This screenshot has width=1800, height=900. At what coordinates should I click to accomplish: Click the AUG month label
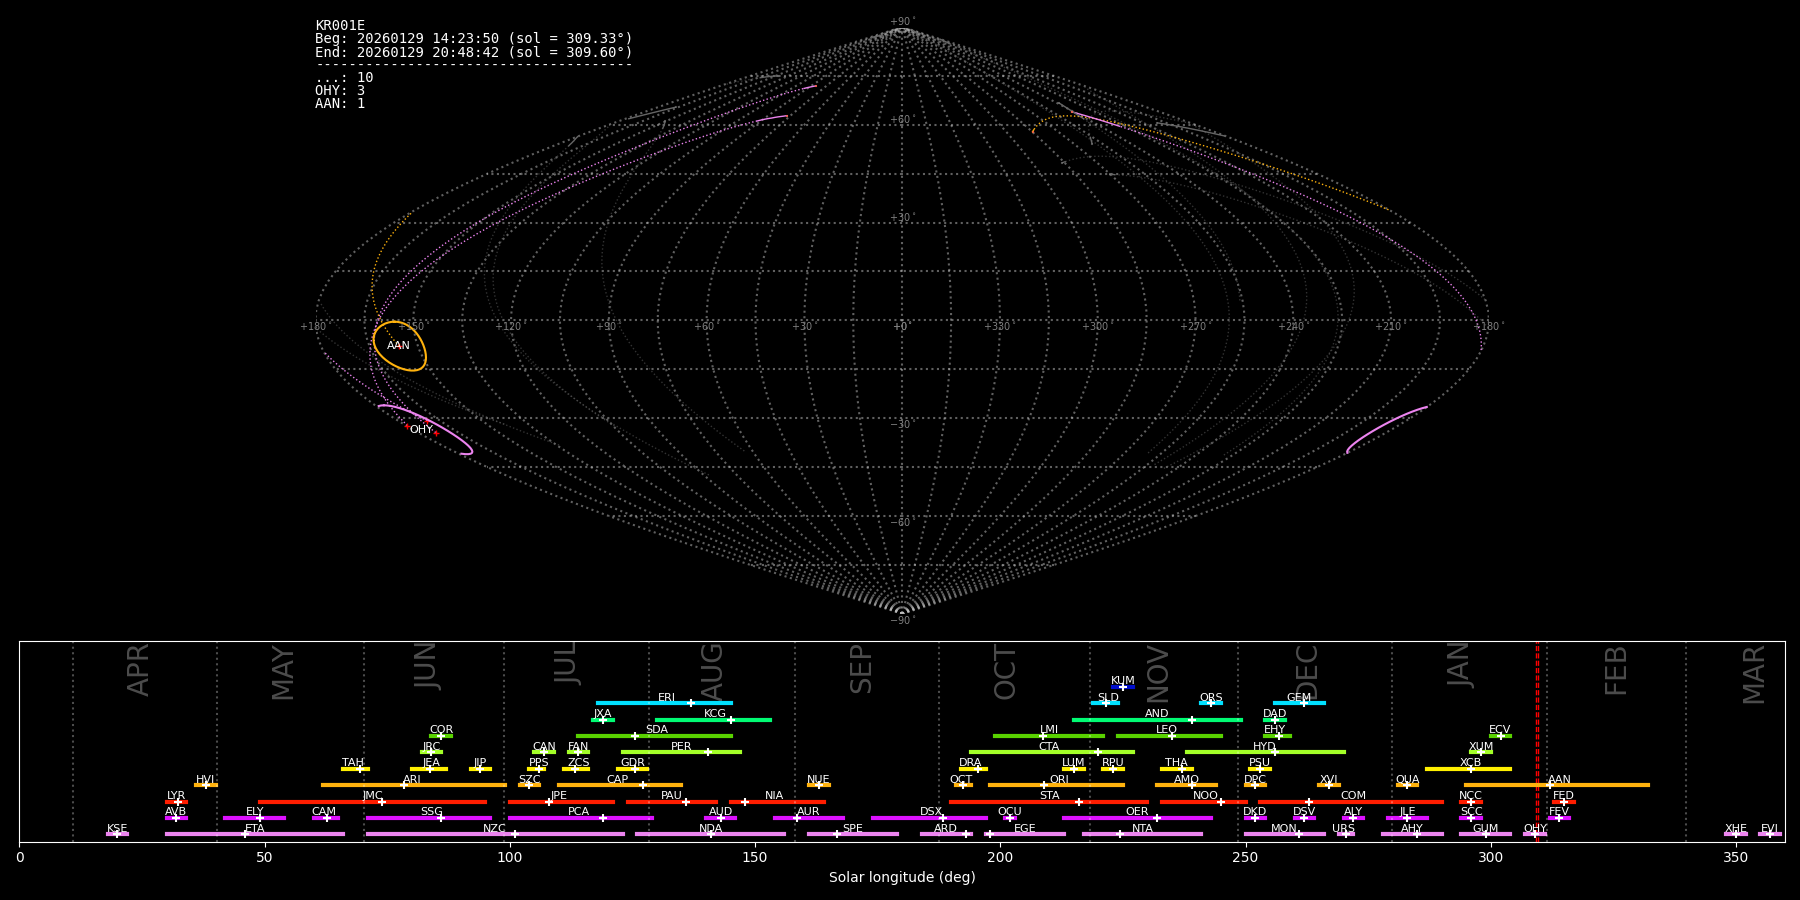coord(711,670)
